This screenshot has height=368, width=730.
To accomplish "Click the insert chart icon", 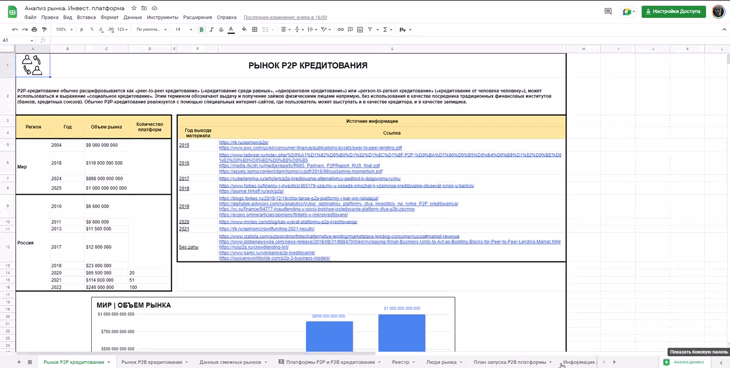I will (360, 29).
